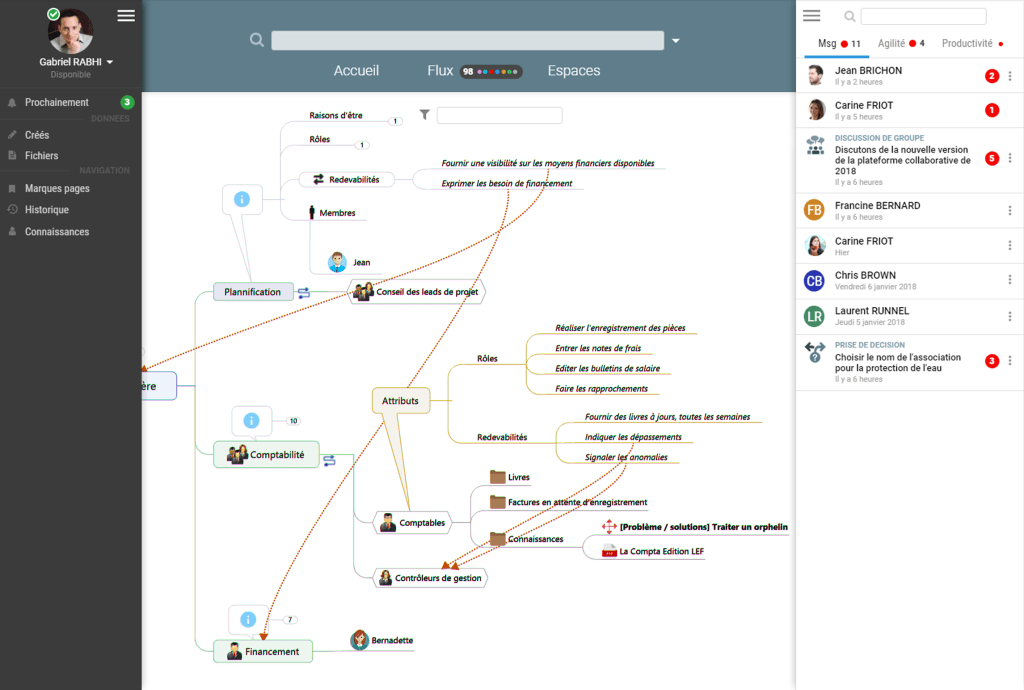
Task: Click the info bubble above Plannification
Action: click(x=241, y=199)
